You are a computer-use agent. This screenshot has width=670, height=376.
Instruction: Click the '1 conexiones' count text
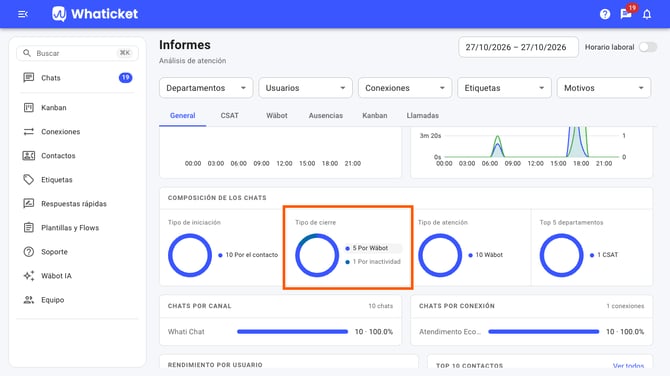tap(625, 306)
